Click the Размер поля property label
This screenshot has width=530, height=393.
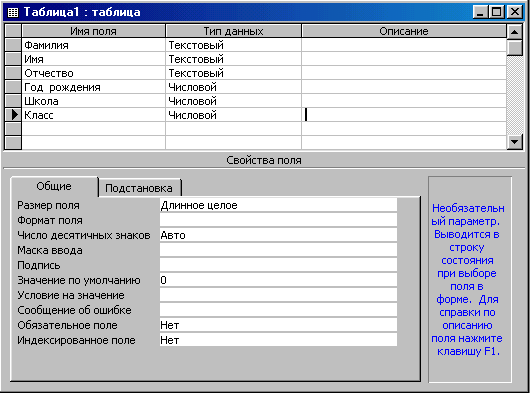tap(48, 205)
